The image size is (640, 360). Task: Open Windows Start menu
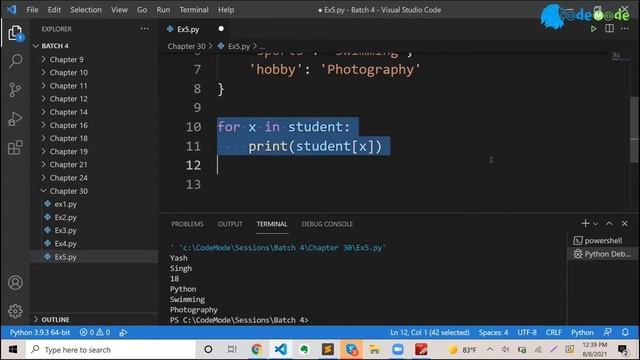pos(13,349)
